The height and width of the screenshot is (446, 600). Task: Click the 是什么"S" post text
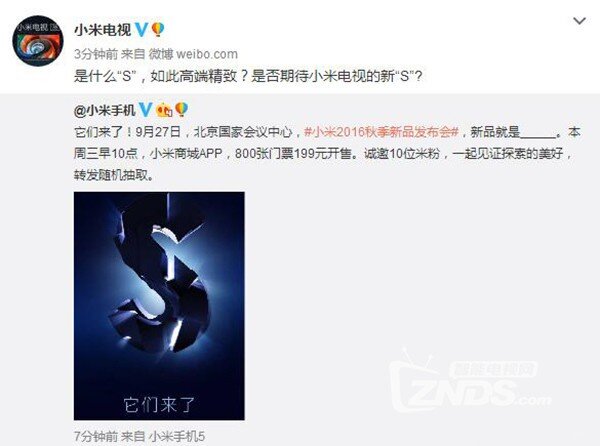click(248, 76)
